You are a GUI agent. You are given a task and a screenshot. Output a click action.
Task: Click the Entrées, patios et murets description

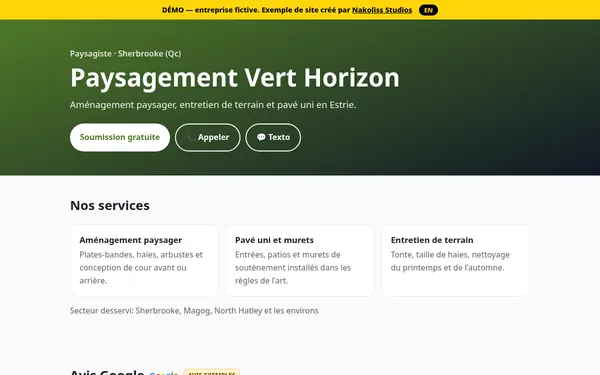pos(293,267)
